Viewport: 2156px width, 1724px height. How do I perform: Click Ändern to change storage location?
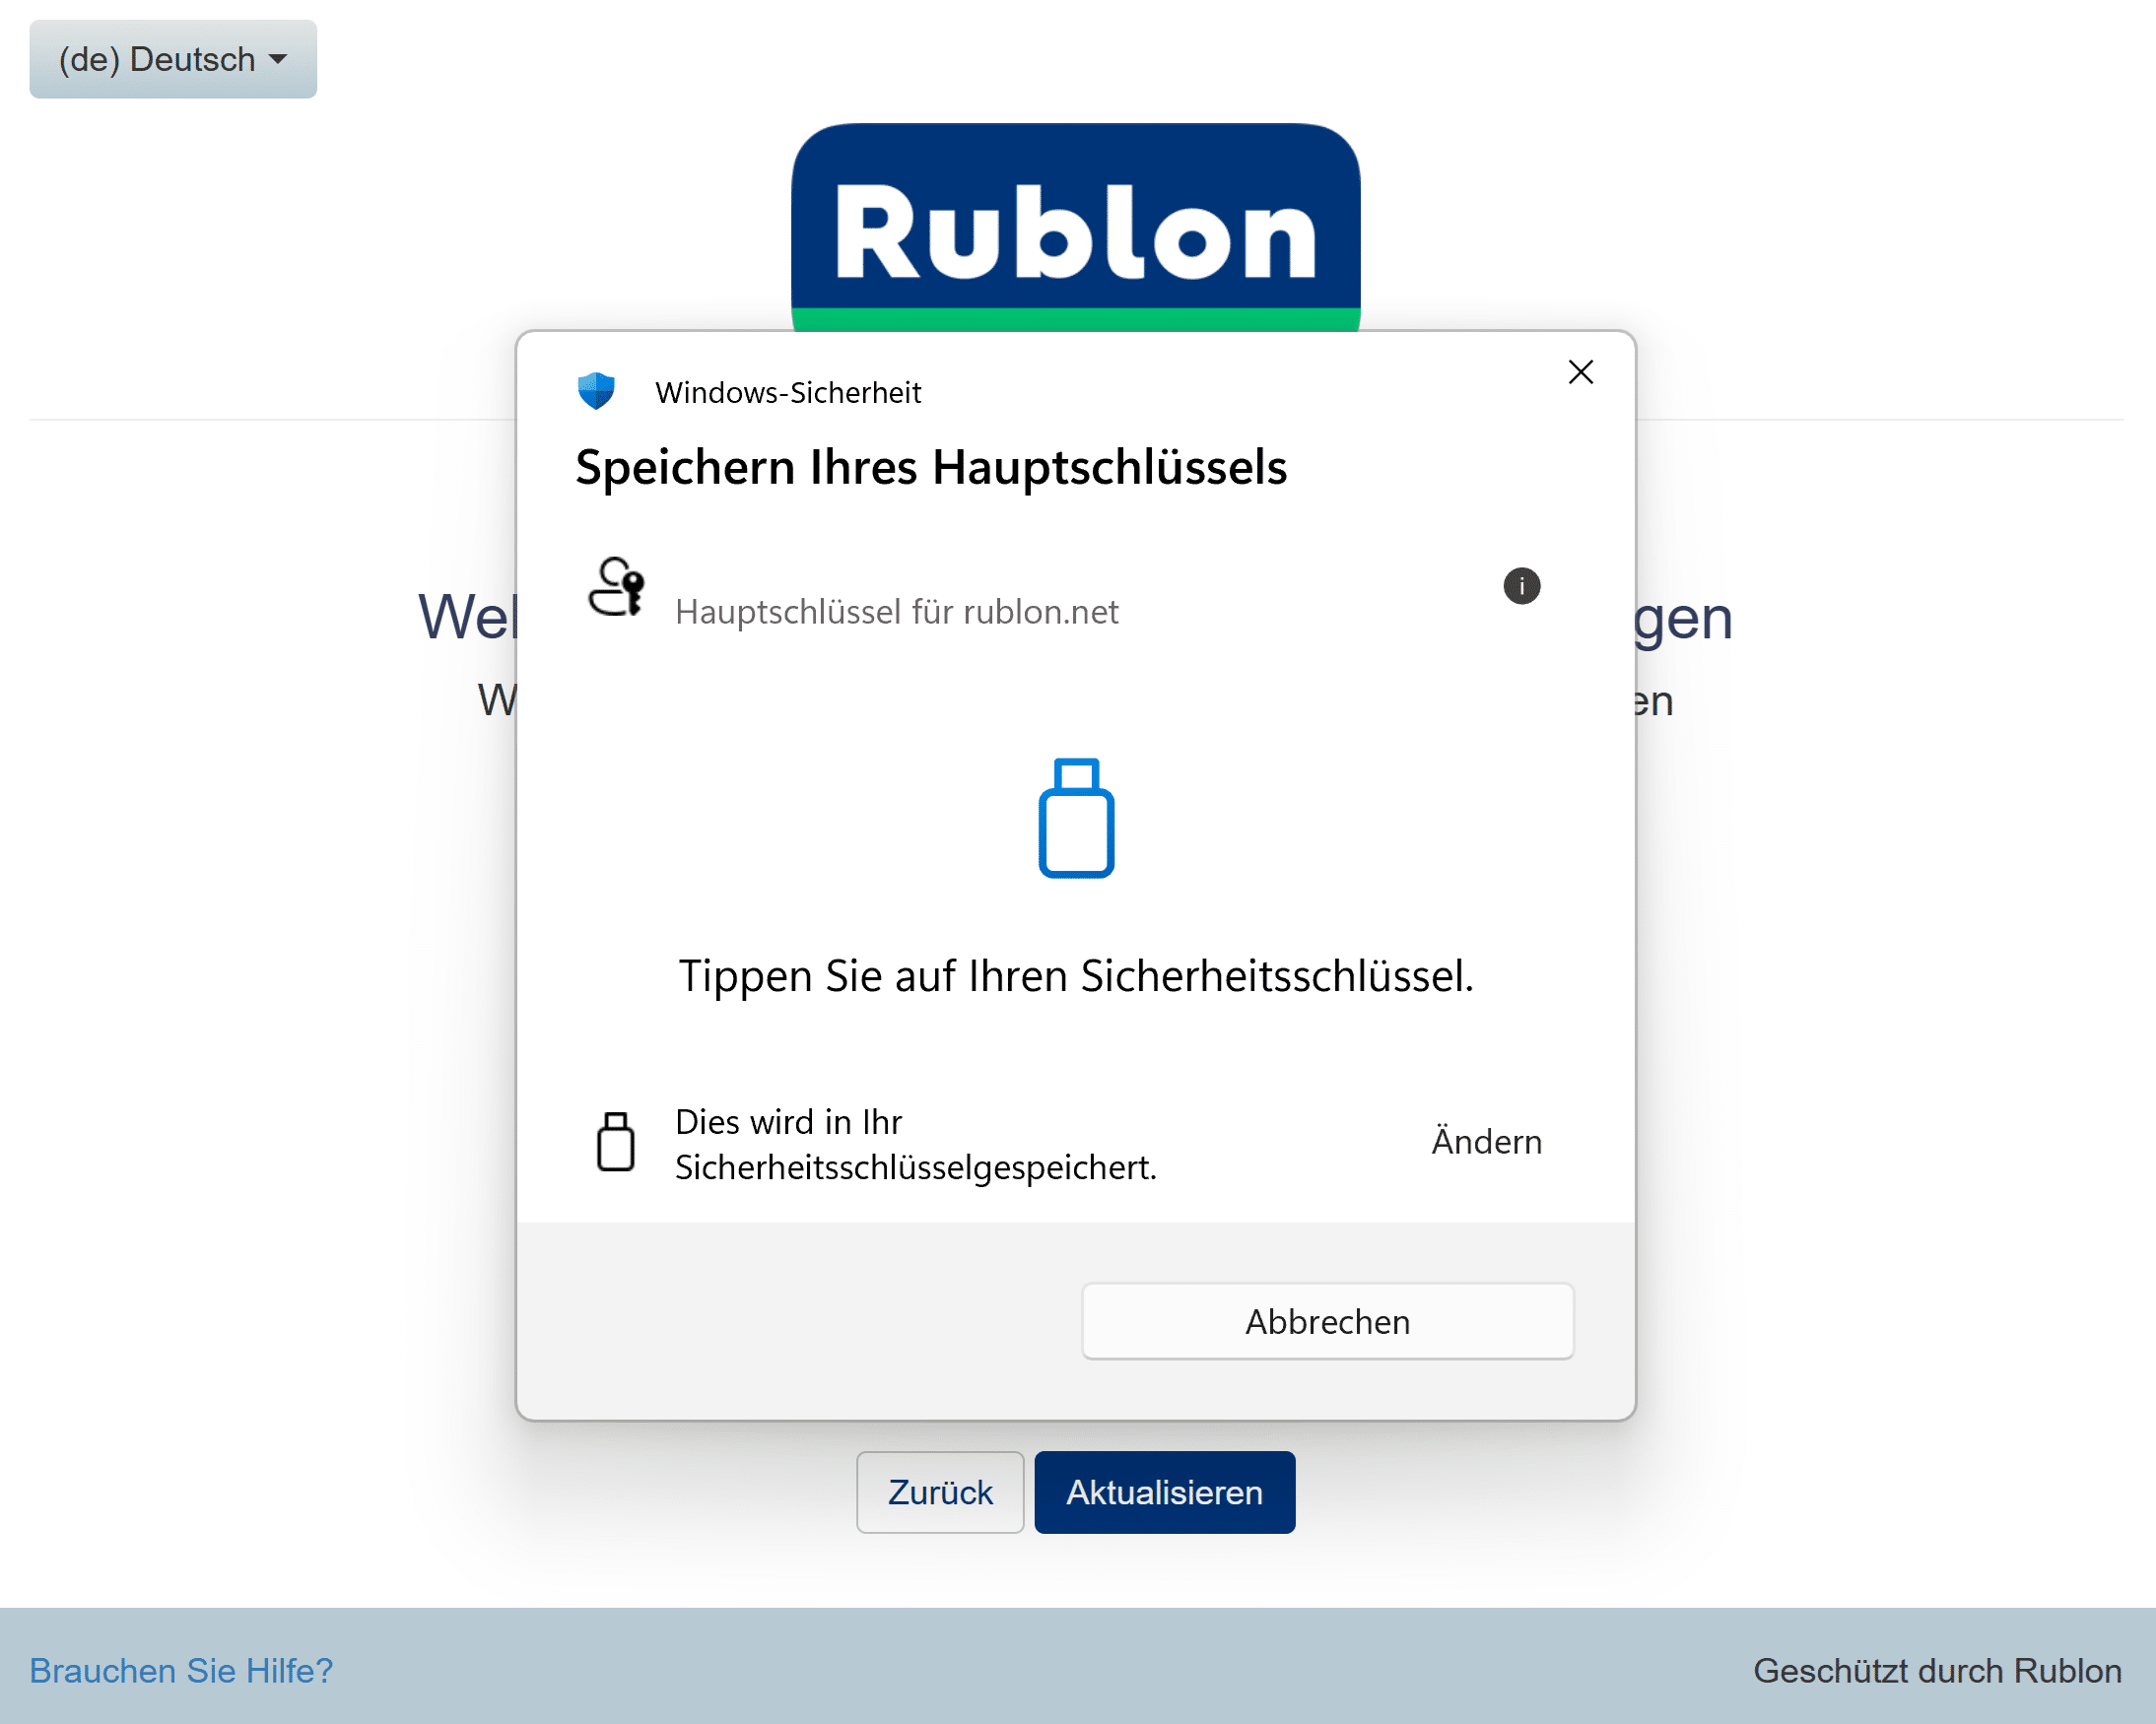click(x=1486, y=1142)
